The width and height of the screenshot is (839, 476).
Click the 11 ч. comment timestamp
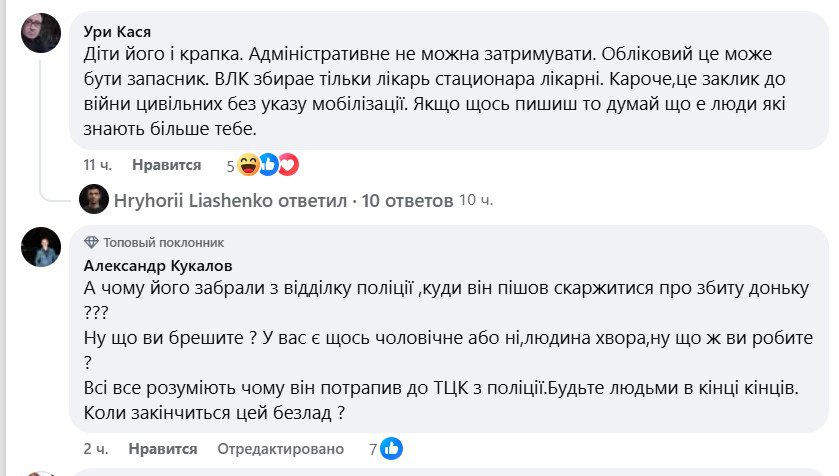point(97,165)
